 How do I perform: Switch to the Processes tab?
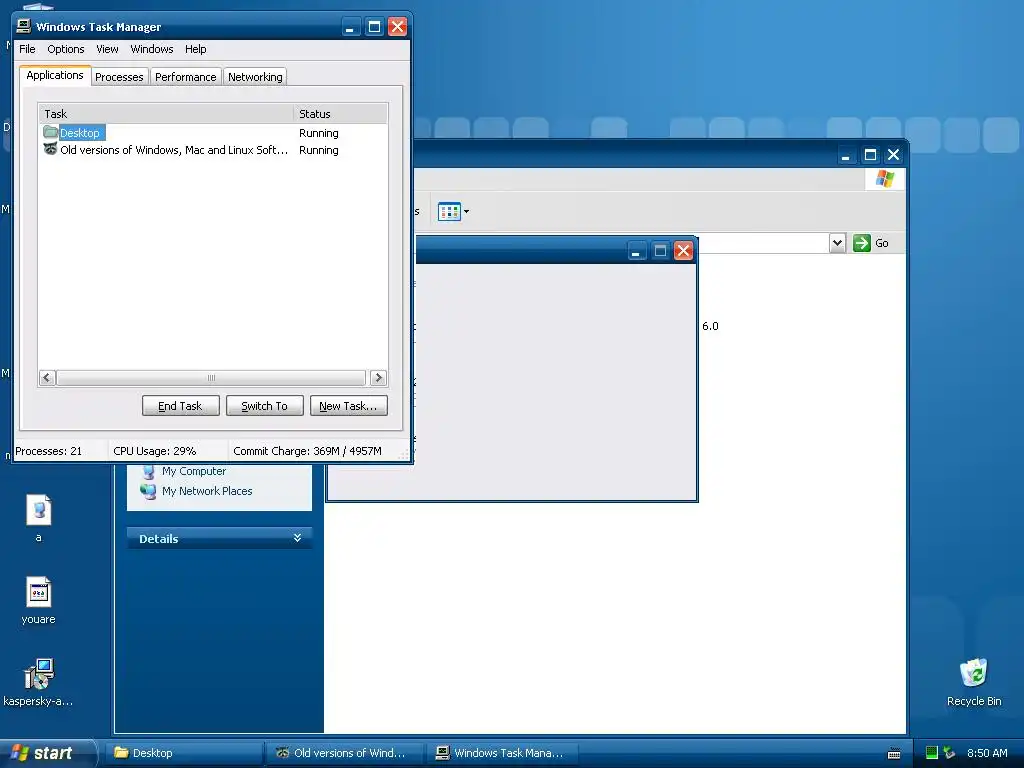tap(119, 77)
